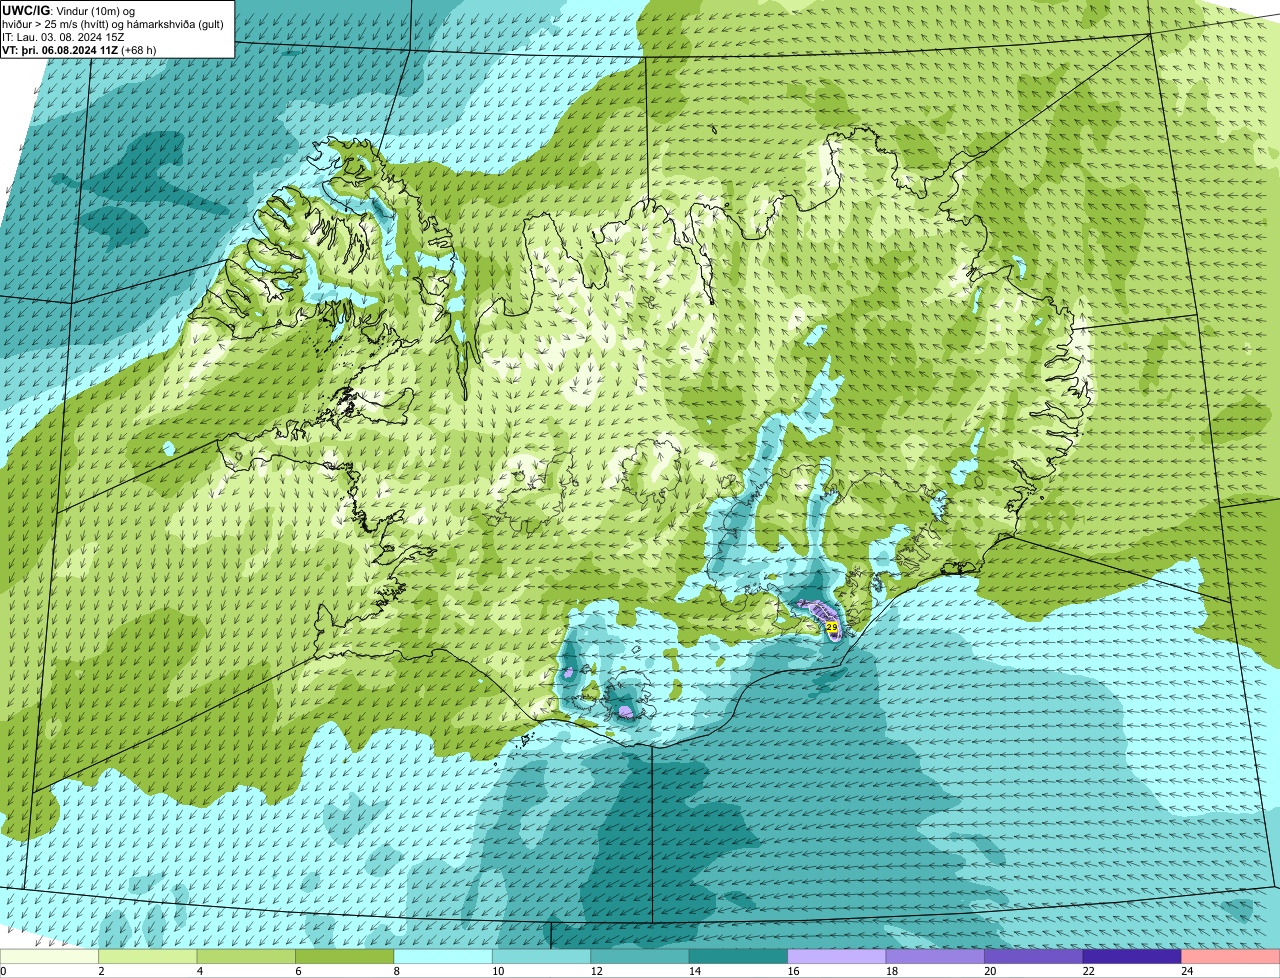Select the 8–10 m/s pale cyan legend swatch

(x=444, y=957)
